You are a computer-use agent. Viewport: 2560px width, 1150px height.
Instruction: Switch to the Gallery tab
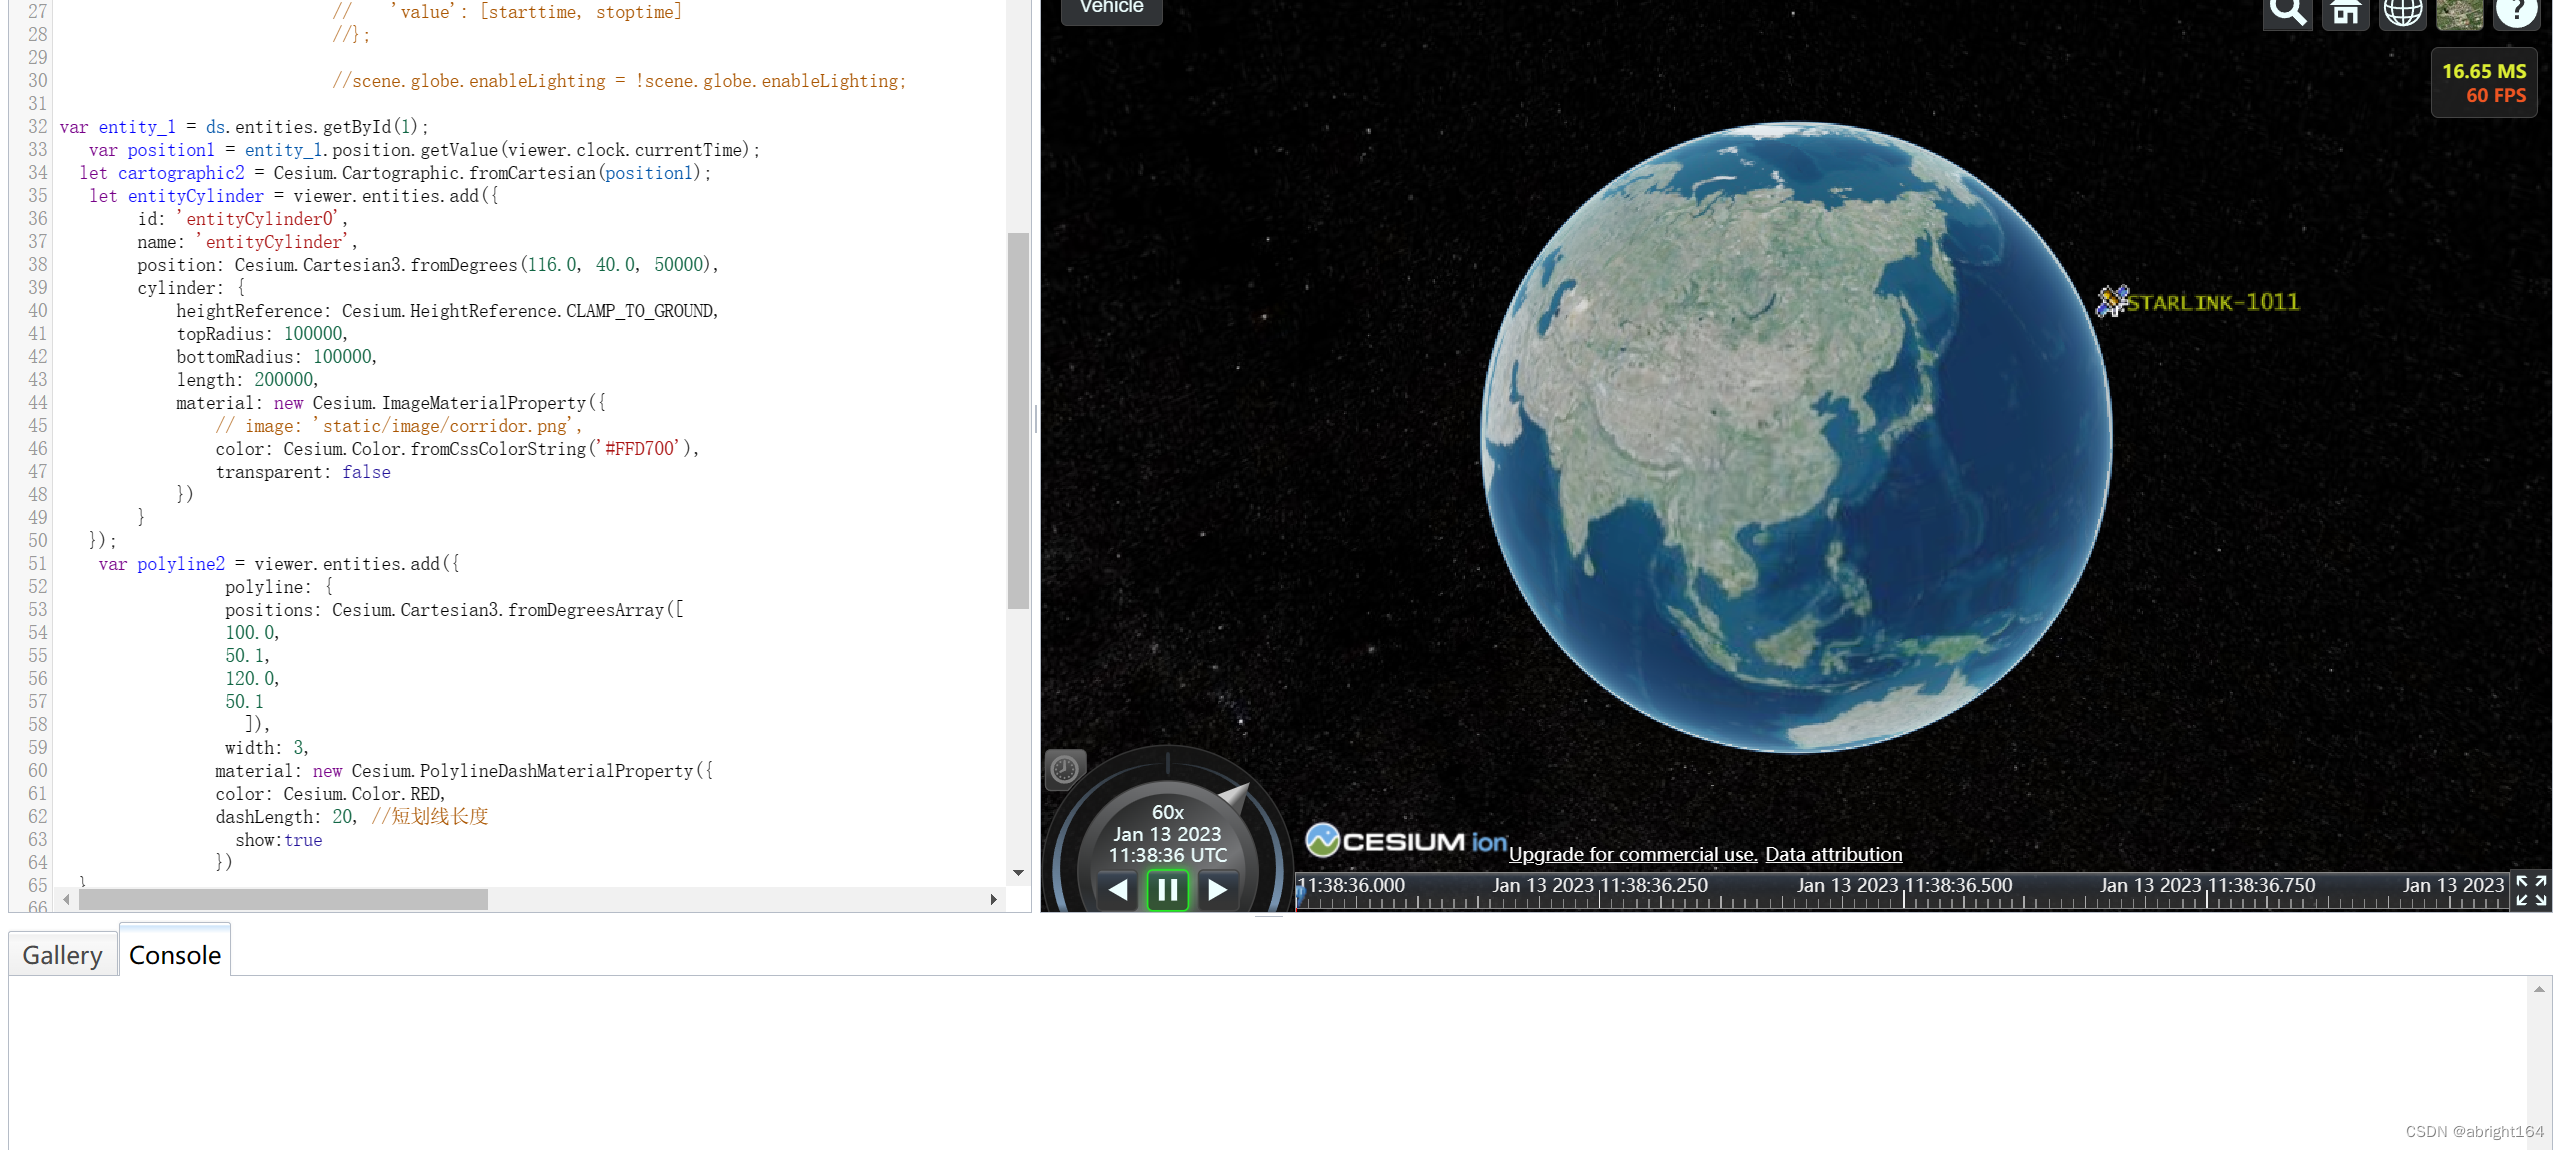coord(62,953)
